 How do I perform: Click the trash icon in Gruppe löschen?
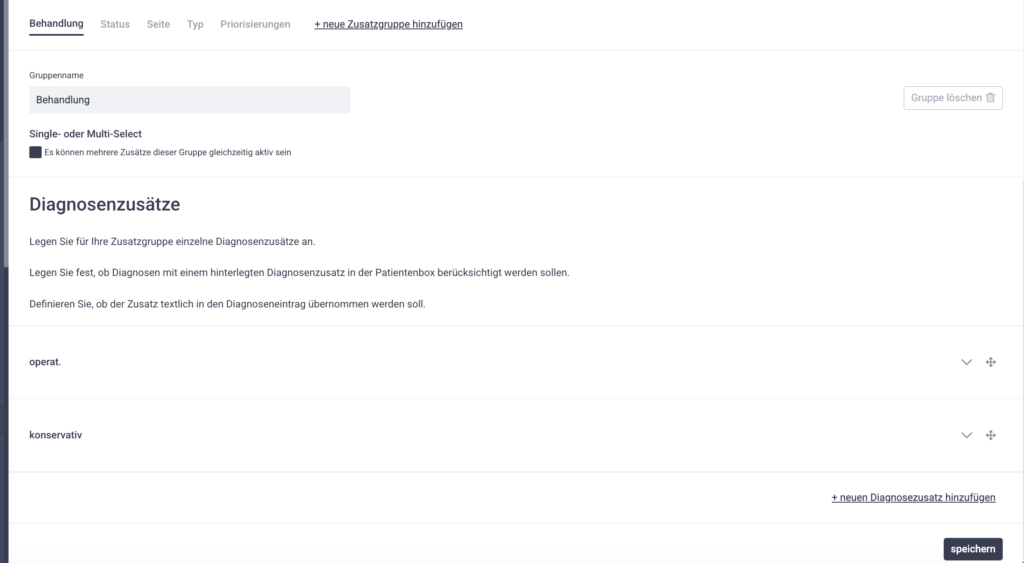(990, 98)
